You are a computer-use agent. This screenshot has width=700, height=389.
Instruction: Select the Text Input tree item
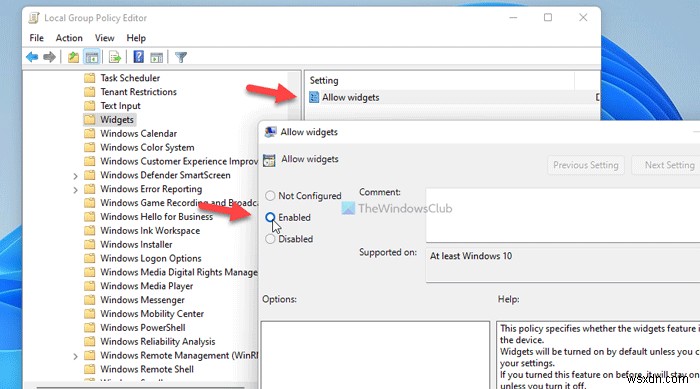coord(120,106)
